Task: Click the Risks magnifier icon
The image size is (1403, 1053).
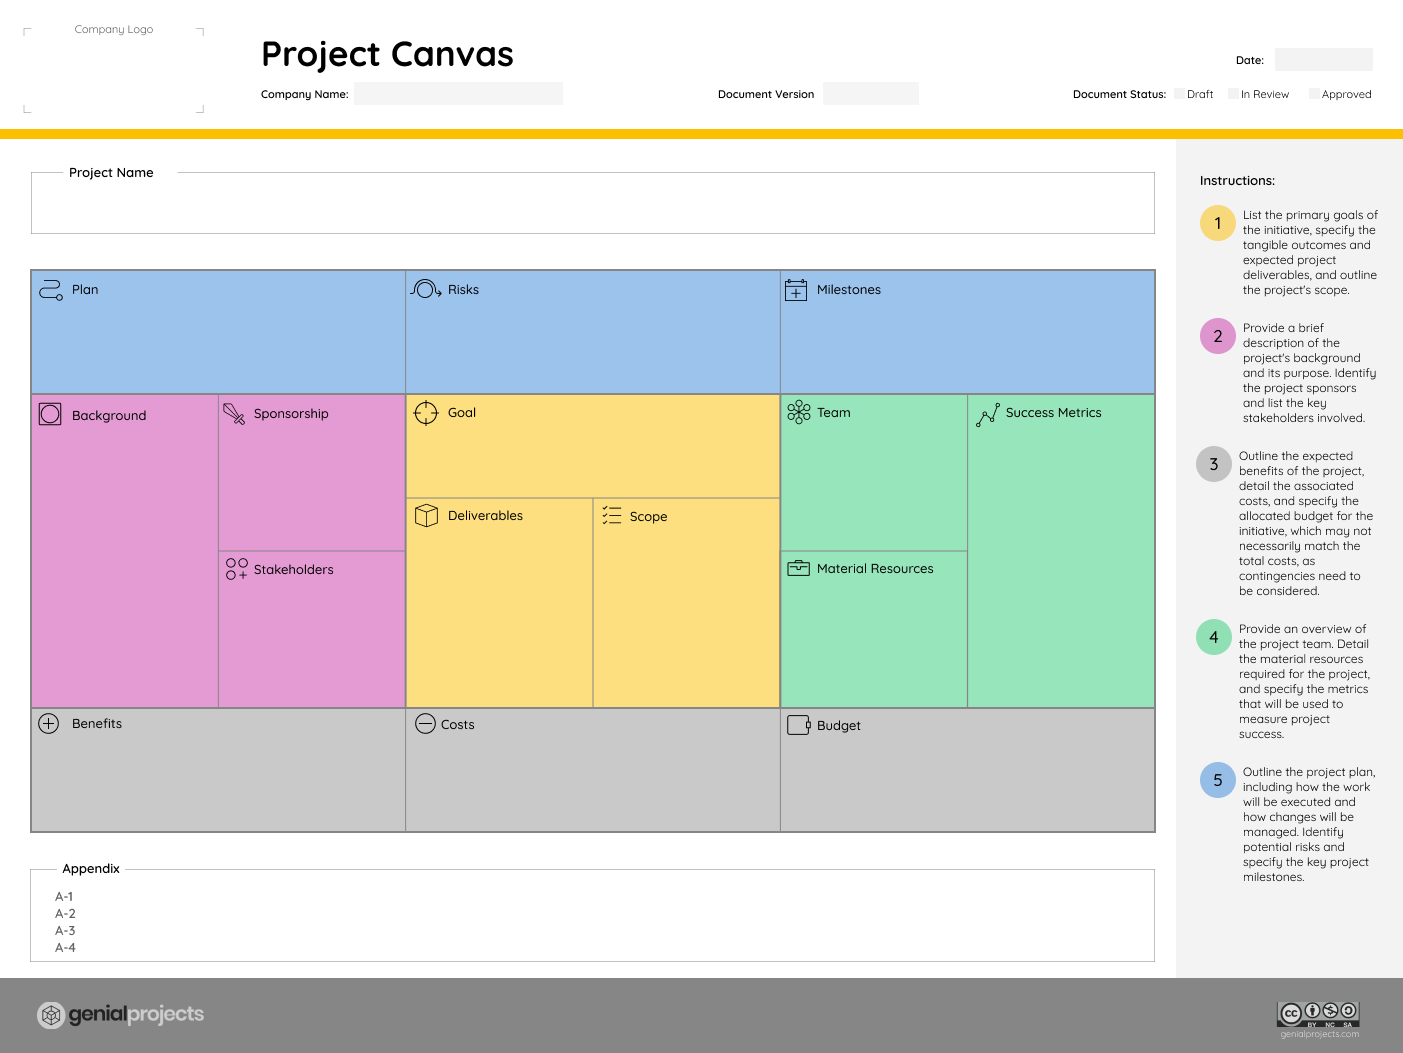Action: coord(425,289)
